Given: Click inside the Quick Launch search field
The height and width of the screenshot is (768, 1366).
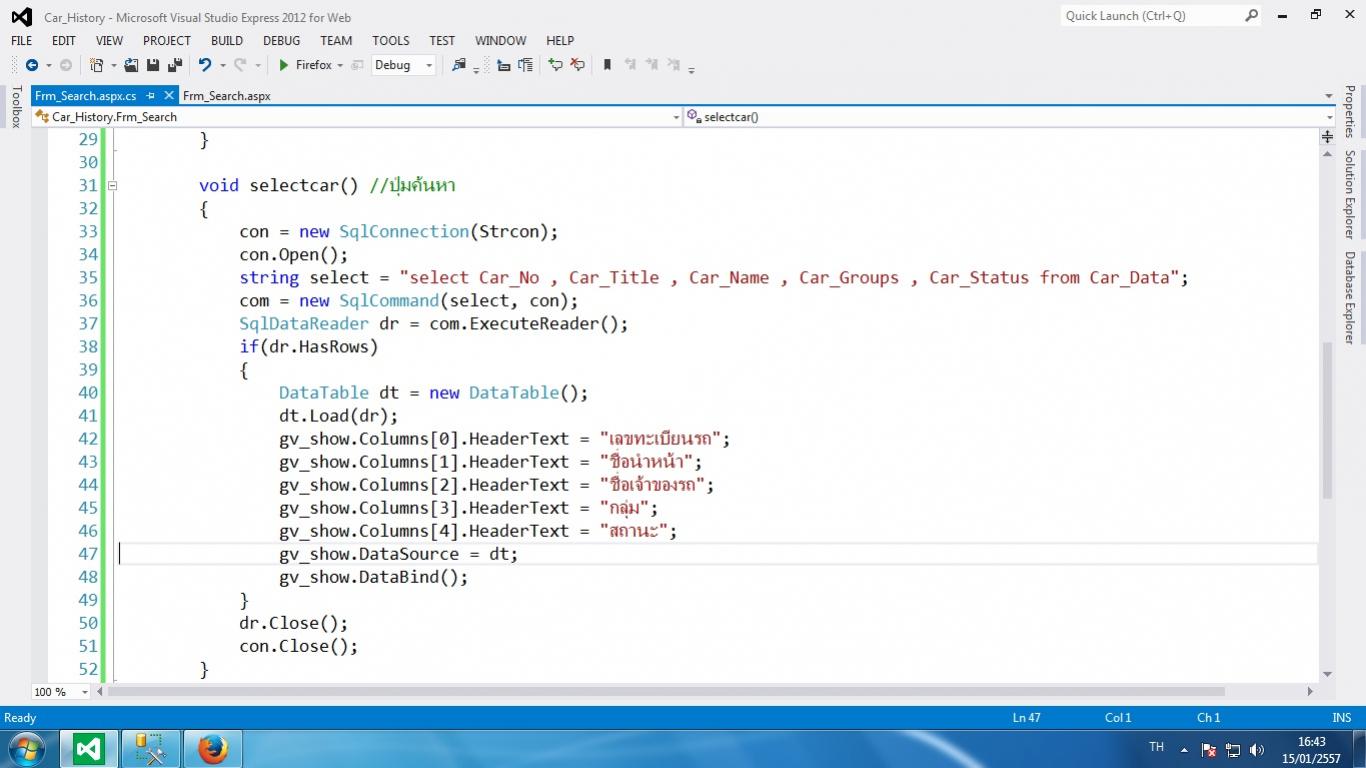Looking at the screenshot, I should [1150, 16].
